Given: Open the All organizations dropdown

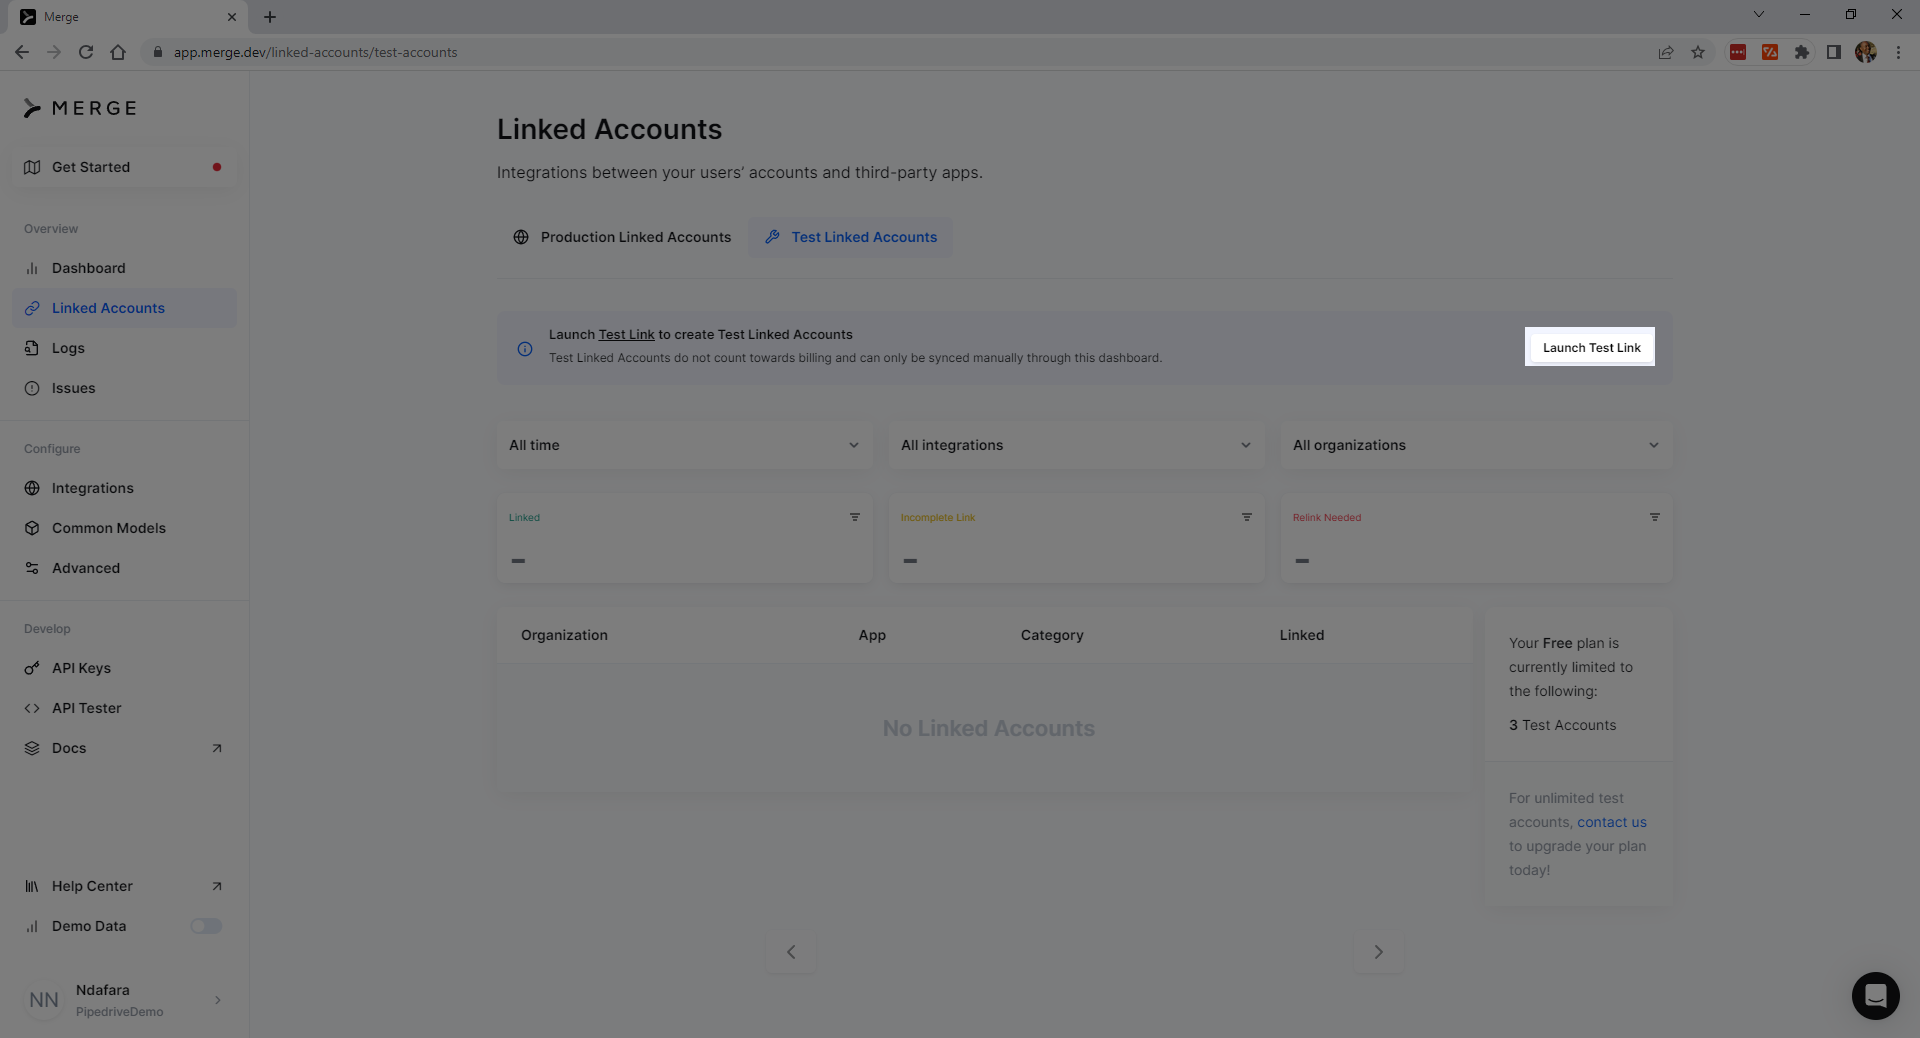Looking at the screenshot, I should tap(1476, 445).
